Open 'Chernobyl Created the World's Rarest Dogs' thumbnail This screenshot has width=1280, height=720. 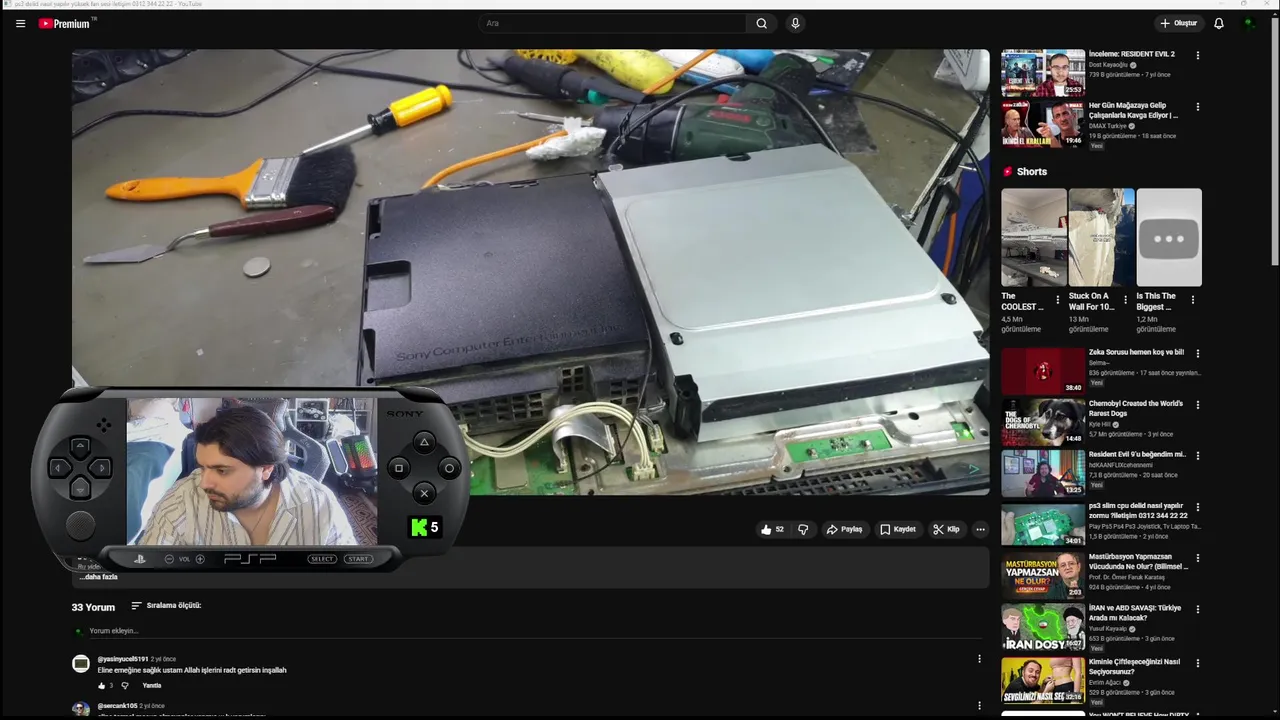(x=1042, y=421)
